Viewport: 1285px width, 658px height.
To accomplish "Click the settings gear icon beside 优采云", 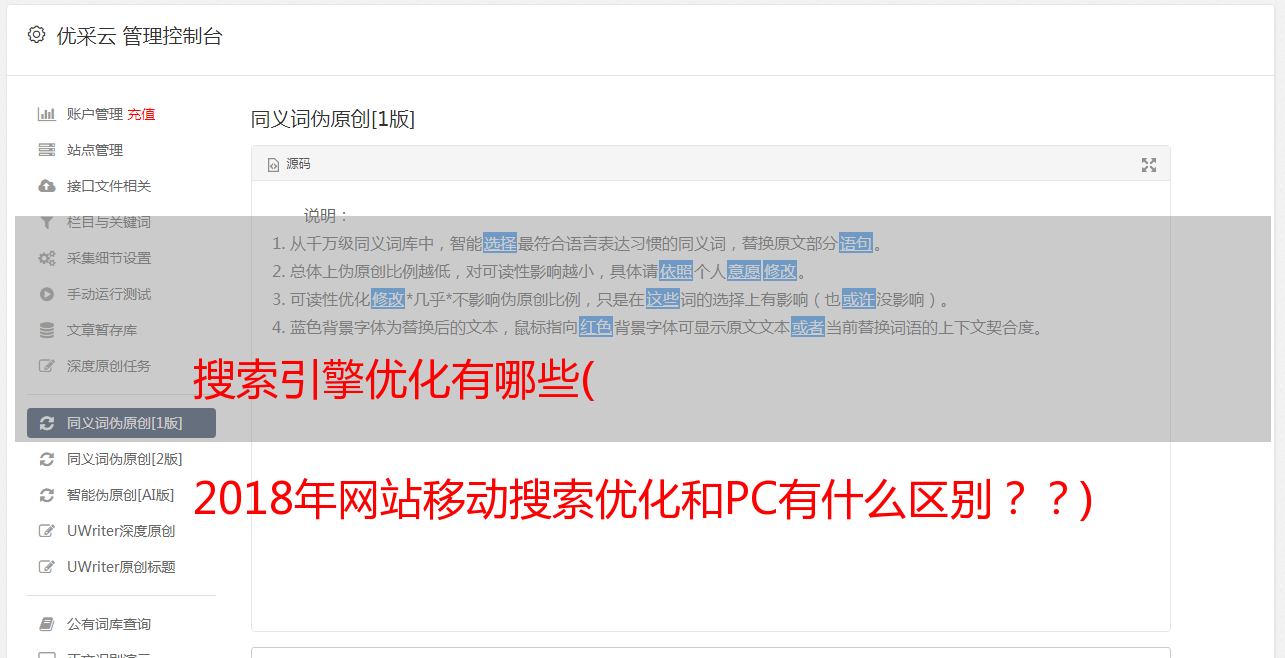I will point(37,35).
